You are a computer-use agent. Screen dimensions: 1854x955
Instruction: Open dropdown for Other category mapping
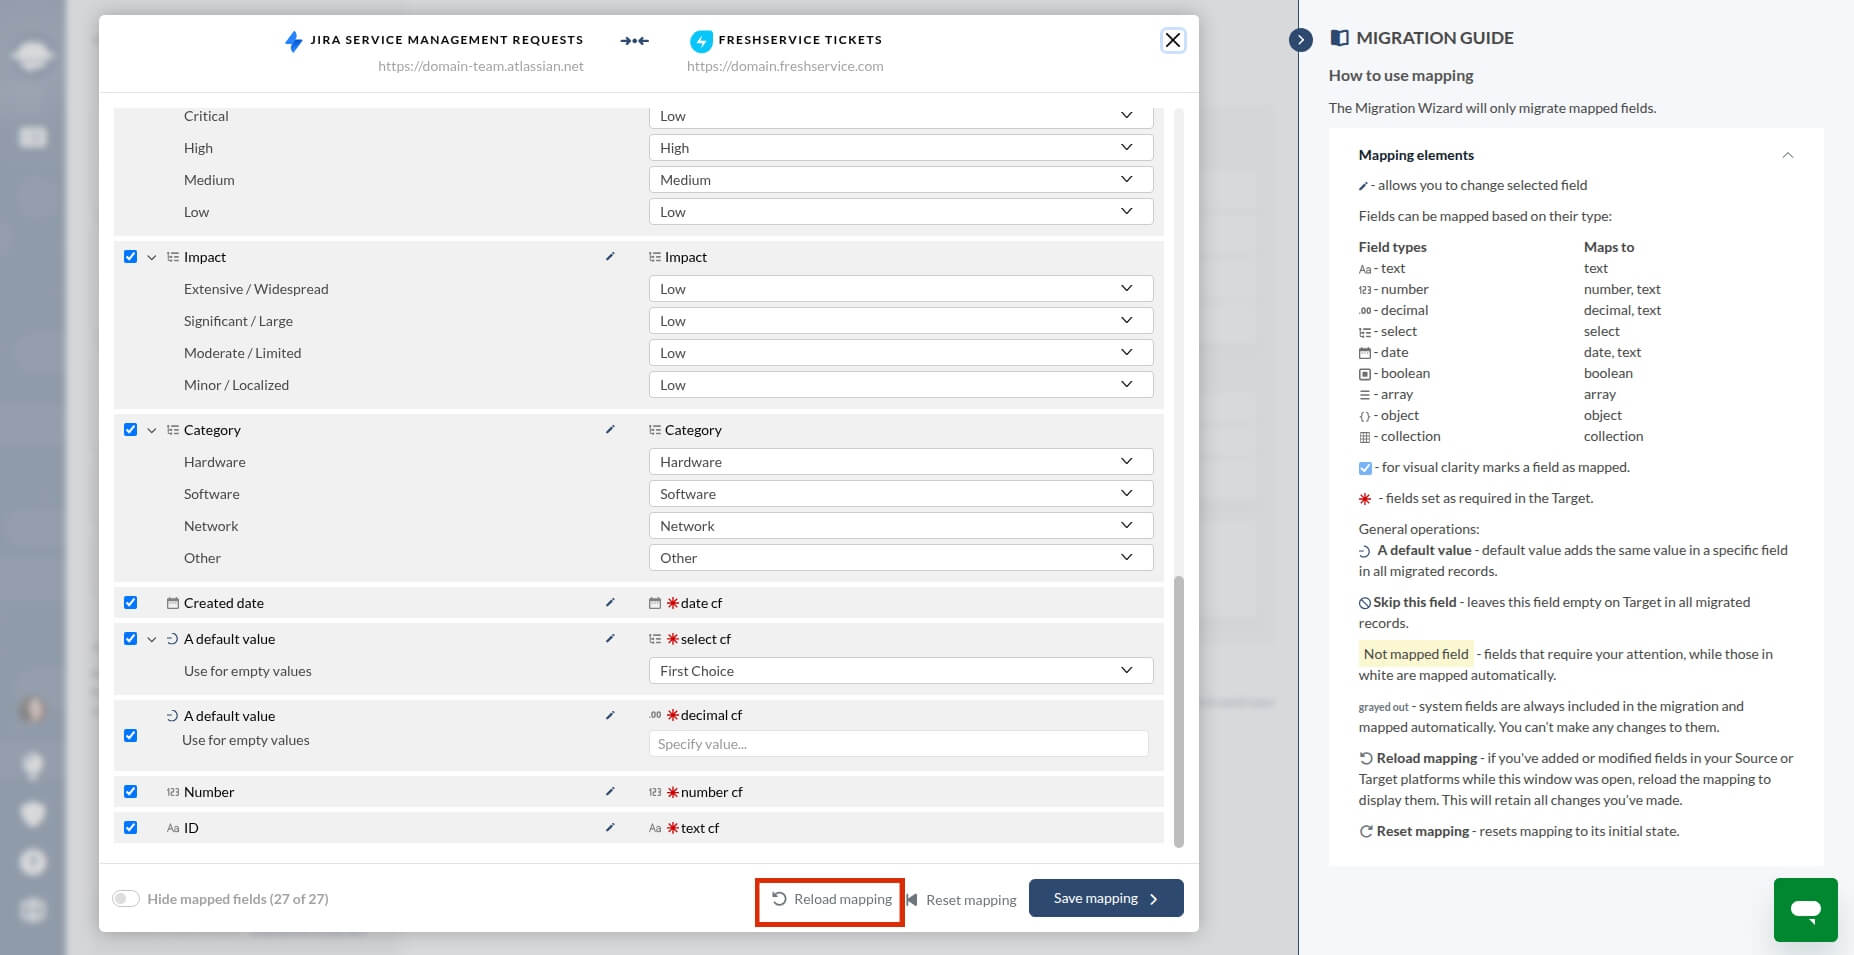(x=901, y=558)
